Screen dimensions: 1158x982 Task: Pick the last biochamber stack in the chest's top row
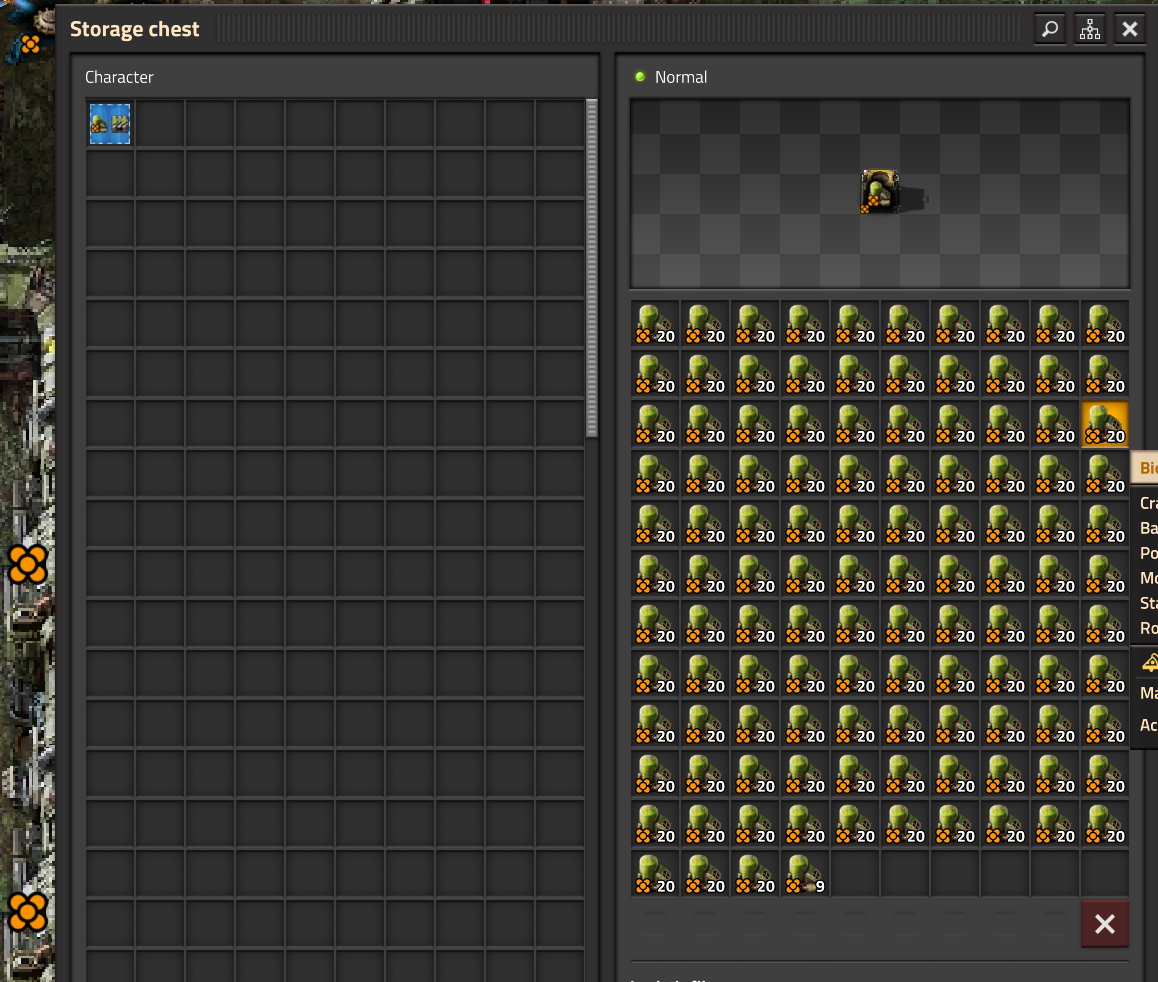point(1105,324)
